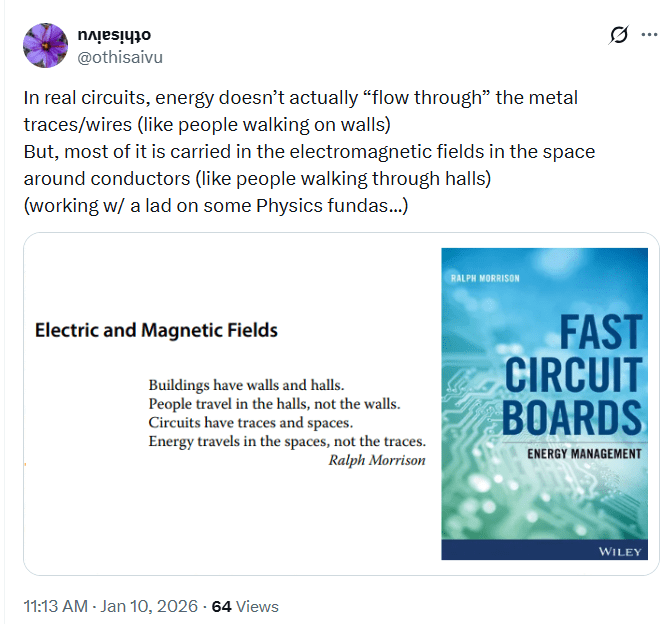Click the italic Ralph Morrison attribution
662x624 pixels.
point(376,461)
